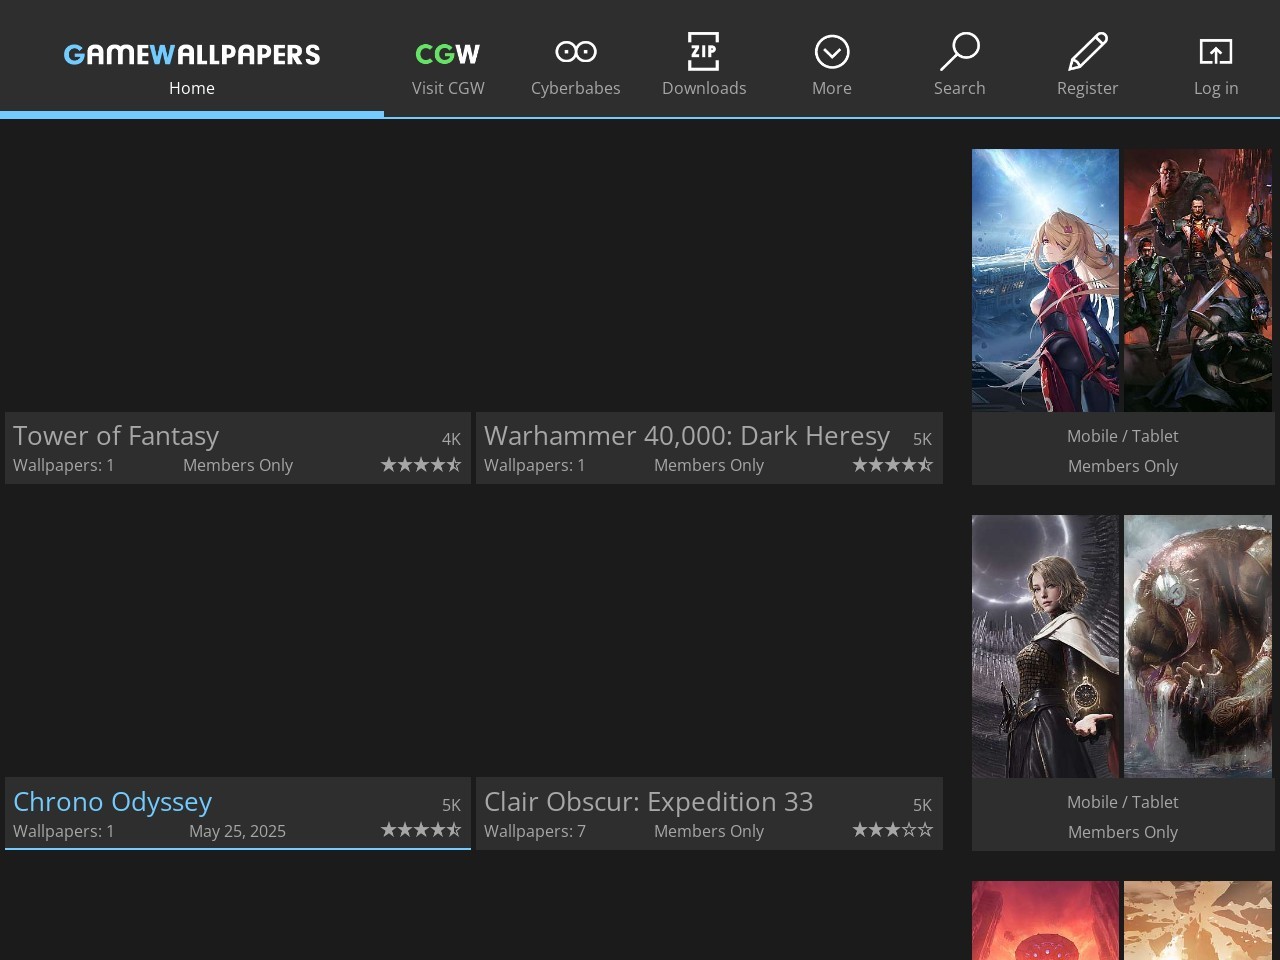1280x960 pixels.
Task: Open the armored soldiers group mobile thumbnail
Action: pyautogui.click(x=1198, y=280)
